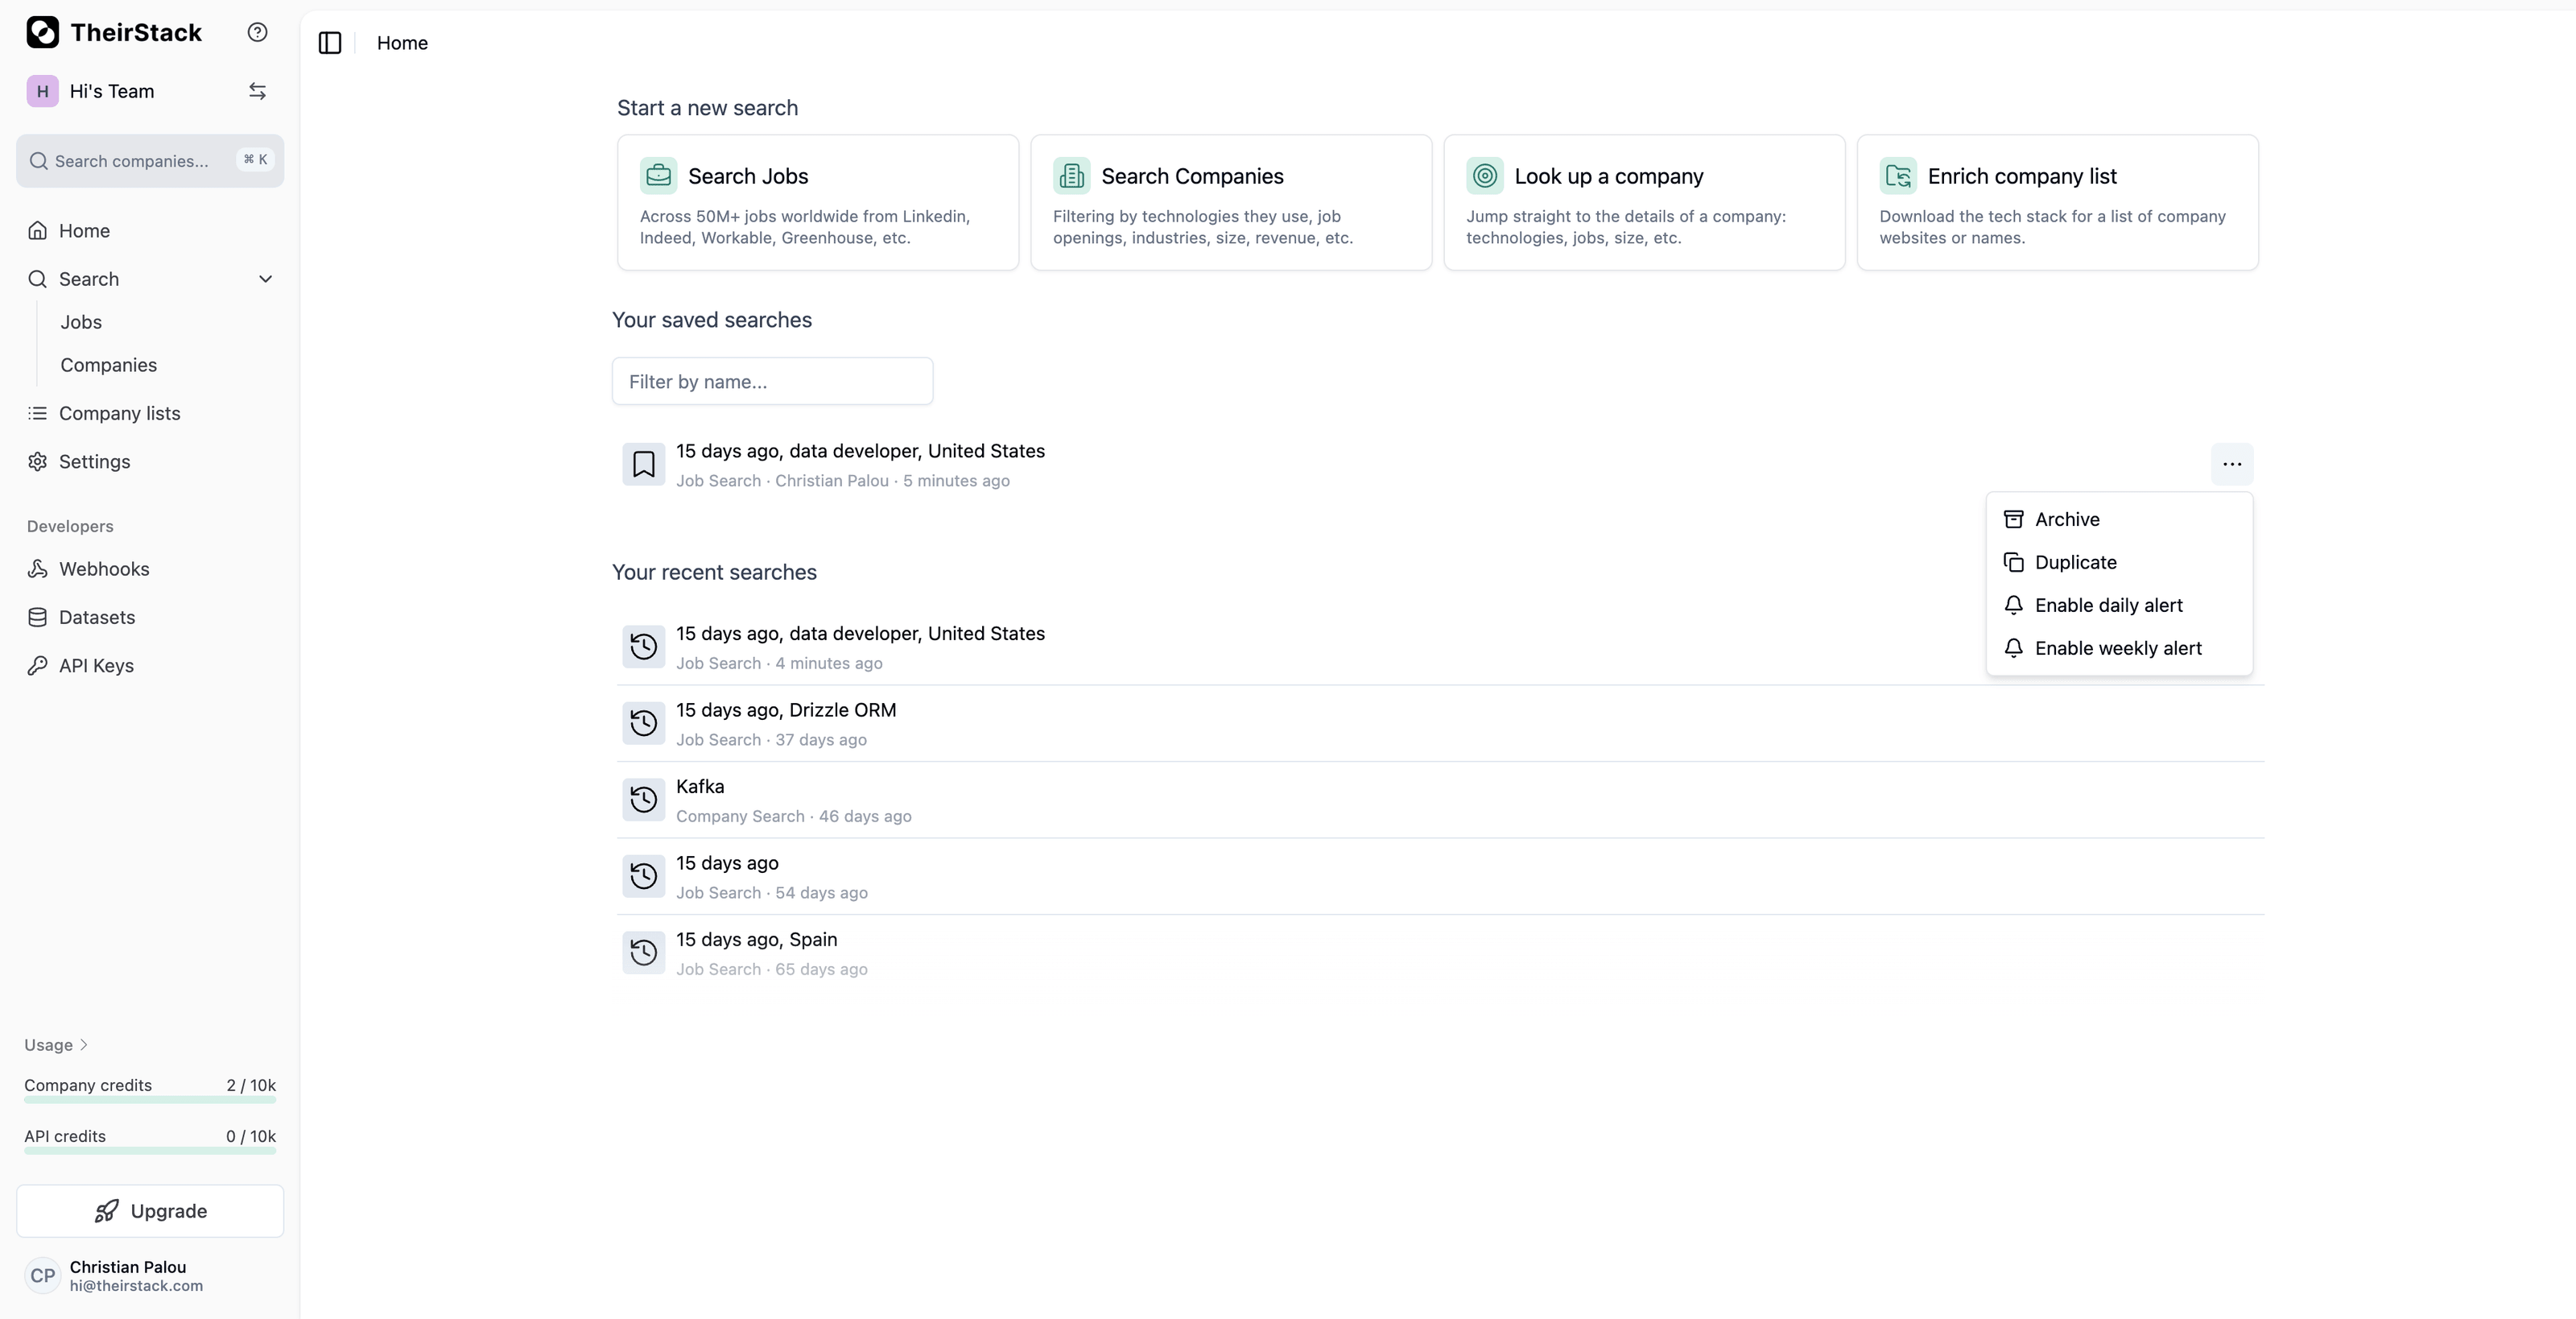Select Archive from the context menu
This screenshot has height=1319, width=2576.
pos(2066,519)
